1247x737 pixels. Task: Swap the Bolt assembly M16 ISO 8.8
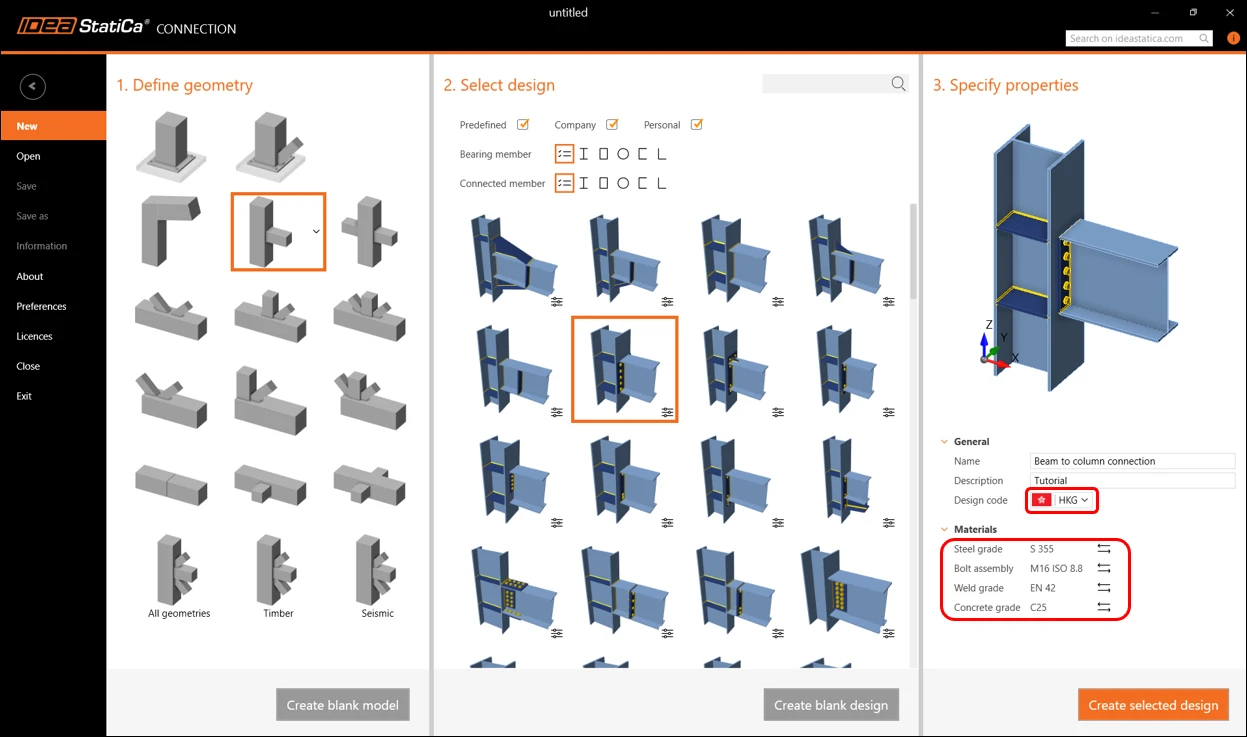[1104, 568]
